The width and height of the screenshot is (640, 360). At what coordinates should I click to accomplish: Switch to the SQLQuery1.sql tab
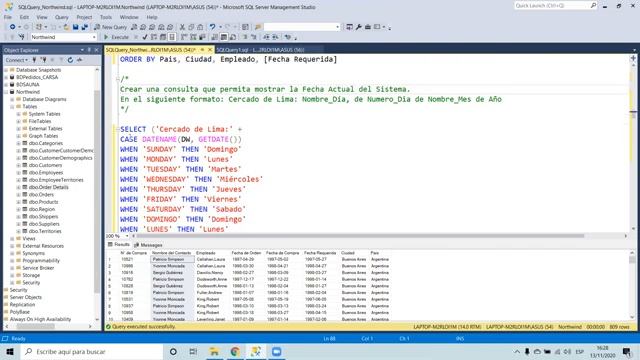pos(260,50)
